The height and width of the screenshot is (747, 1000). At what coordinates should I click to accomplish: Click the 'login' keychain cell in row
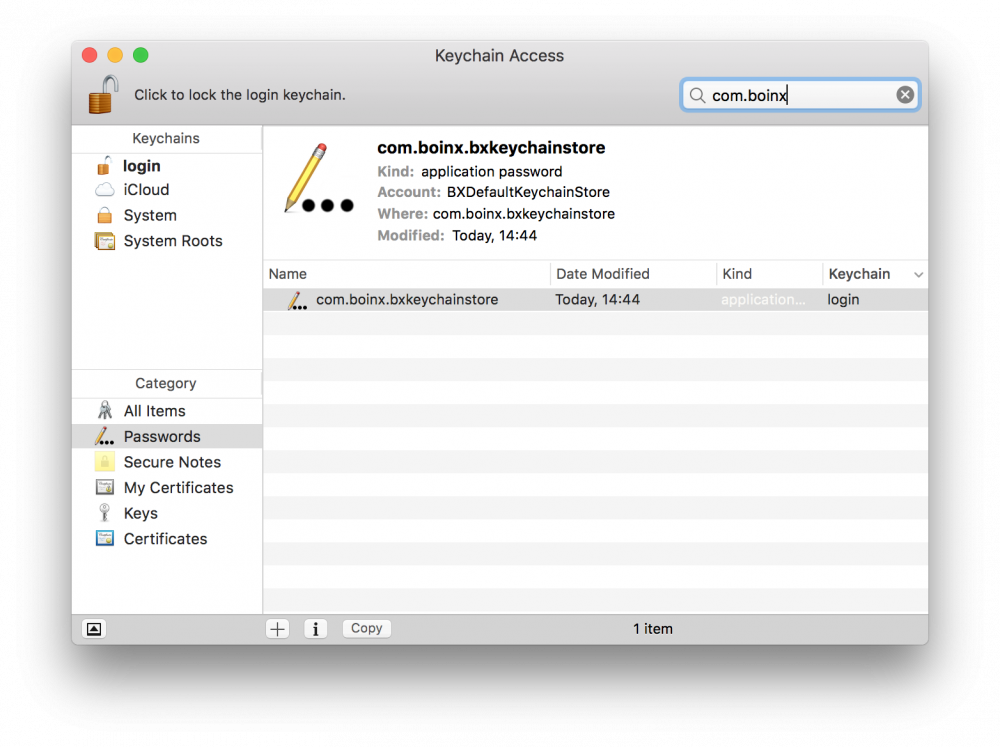pyautogui.click(x=843, y=300)
